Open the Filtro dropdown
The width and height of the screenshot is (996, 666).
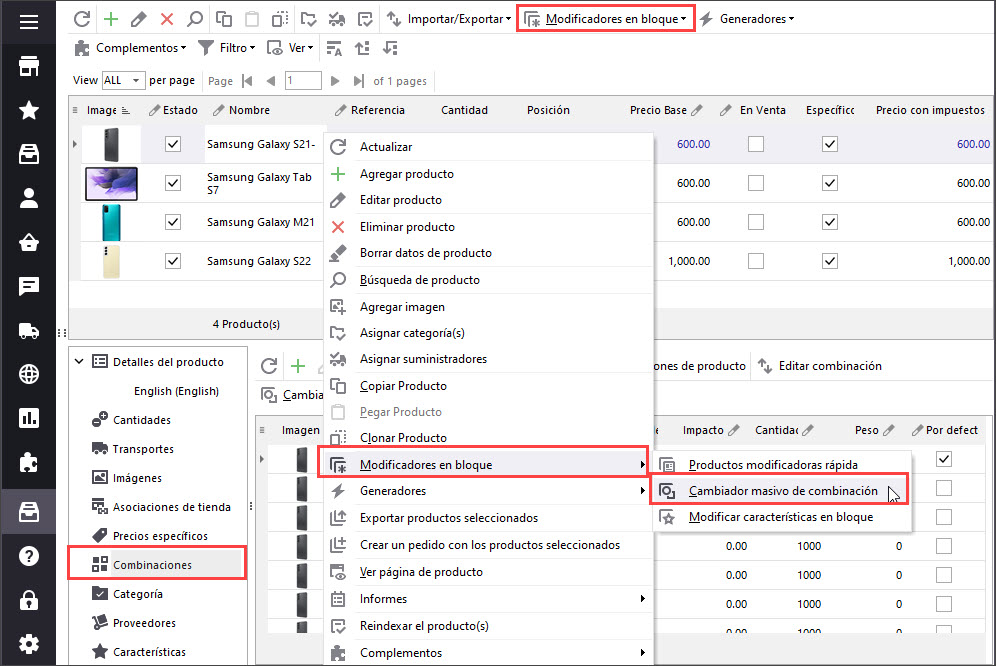coord(227,48)
